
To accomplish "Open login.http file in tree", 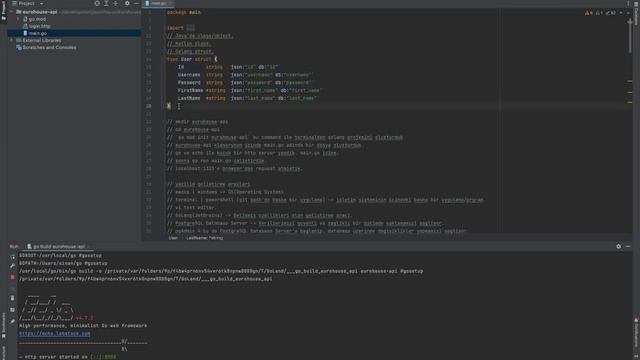I will [x=39, y=26].
